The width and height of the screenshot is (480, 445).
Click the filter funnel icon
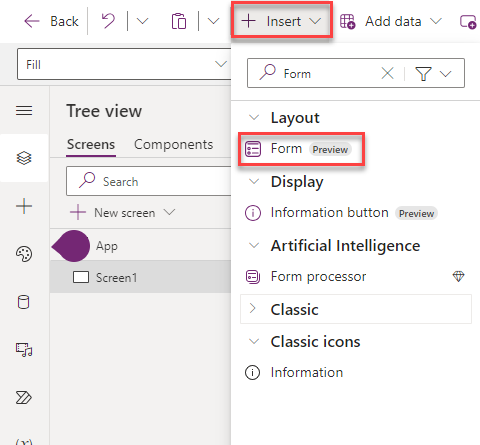(423, 73)
